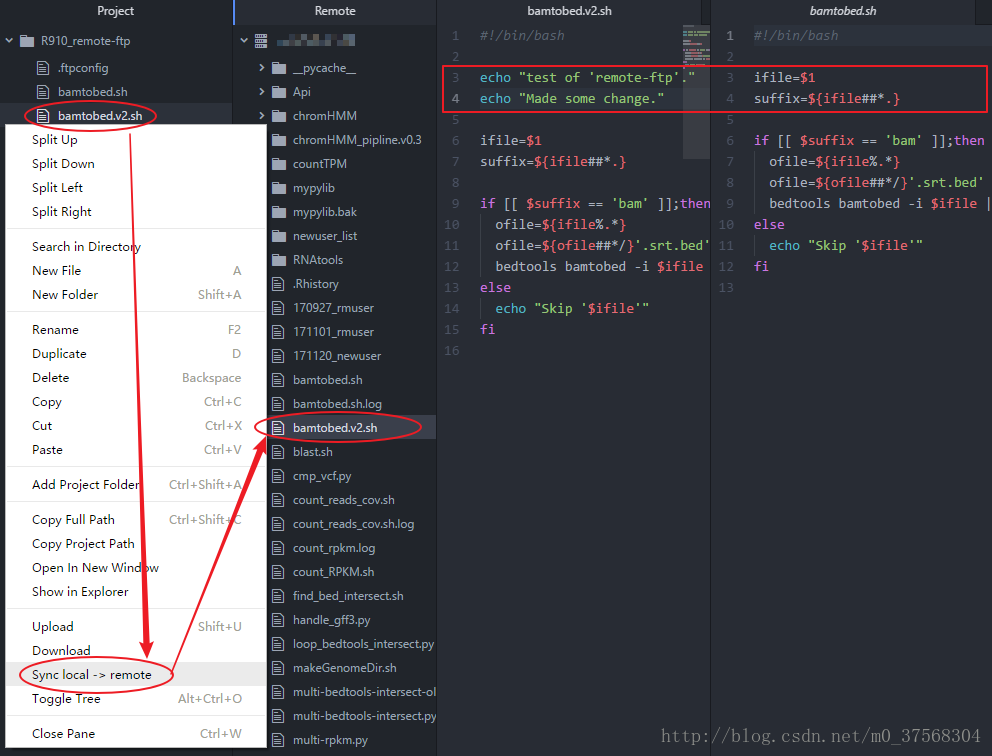Image resolution: width=992 pixels, height=756 pixels.
Task: Click the mypylib.bak folder icon
Action: pos(279,212)
